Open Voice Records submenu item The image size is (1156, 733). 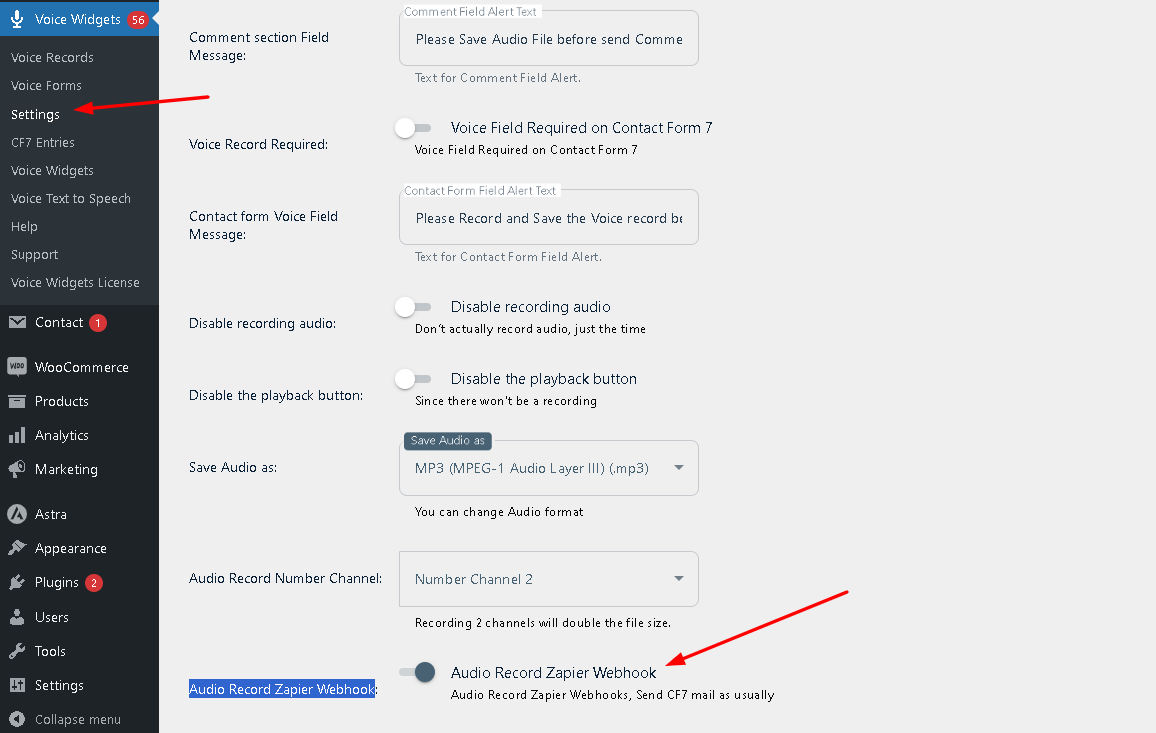click(x=52, y=58)
